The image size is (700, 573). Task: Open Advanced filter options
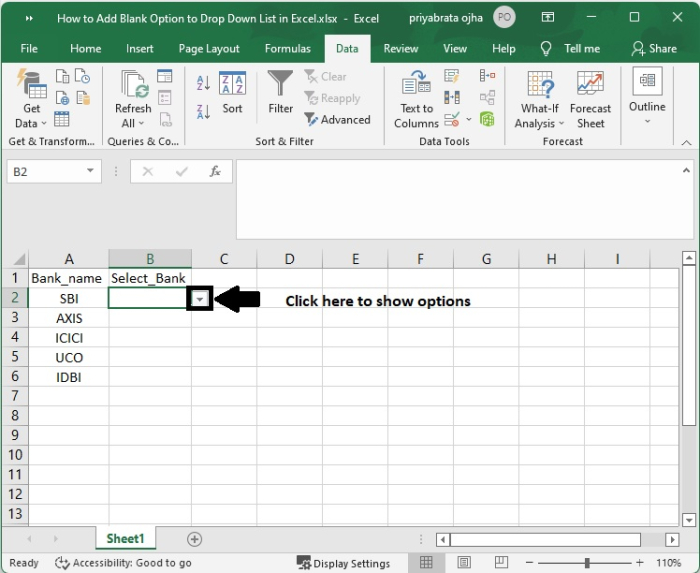point(337,120)
